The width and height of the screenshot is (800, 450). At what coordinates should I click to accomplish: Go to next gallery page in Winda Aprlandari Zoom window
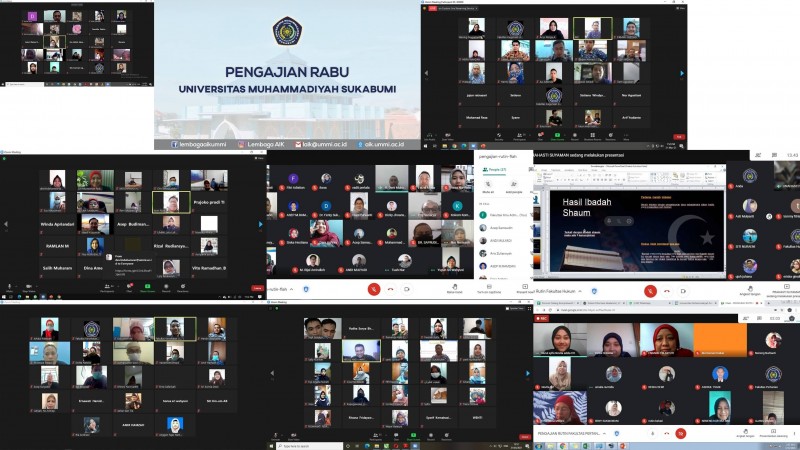click(261, 224)
